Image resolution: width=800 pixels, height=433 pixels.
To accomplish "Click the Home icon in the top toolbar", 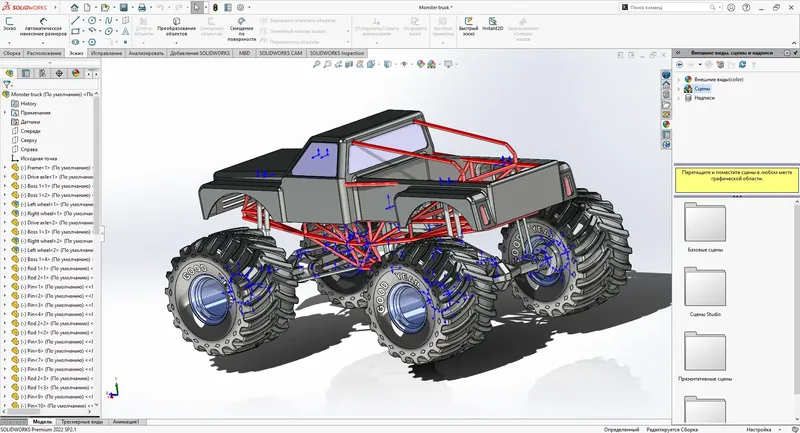I will coord(74,7).
